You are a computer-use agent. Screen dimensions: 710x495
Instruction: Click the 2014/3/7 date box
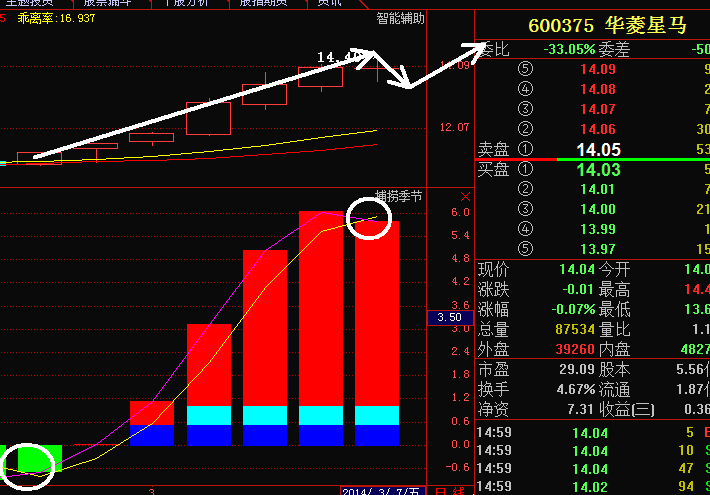pos(383,491)
